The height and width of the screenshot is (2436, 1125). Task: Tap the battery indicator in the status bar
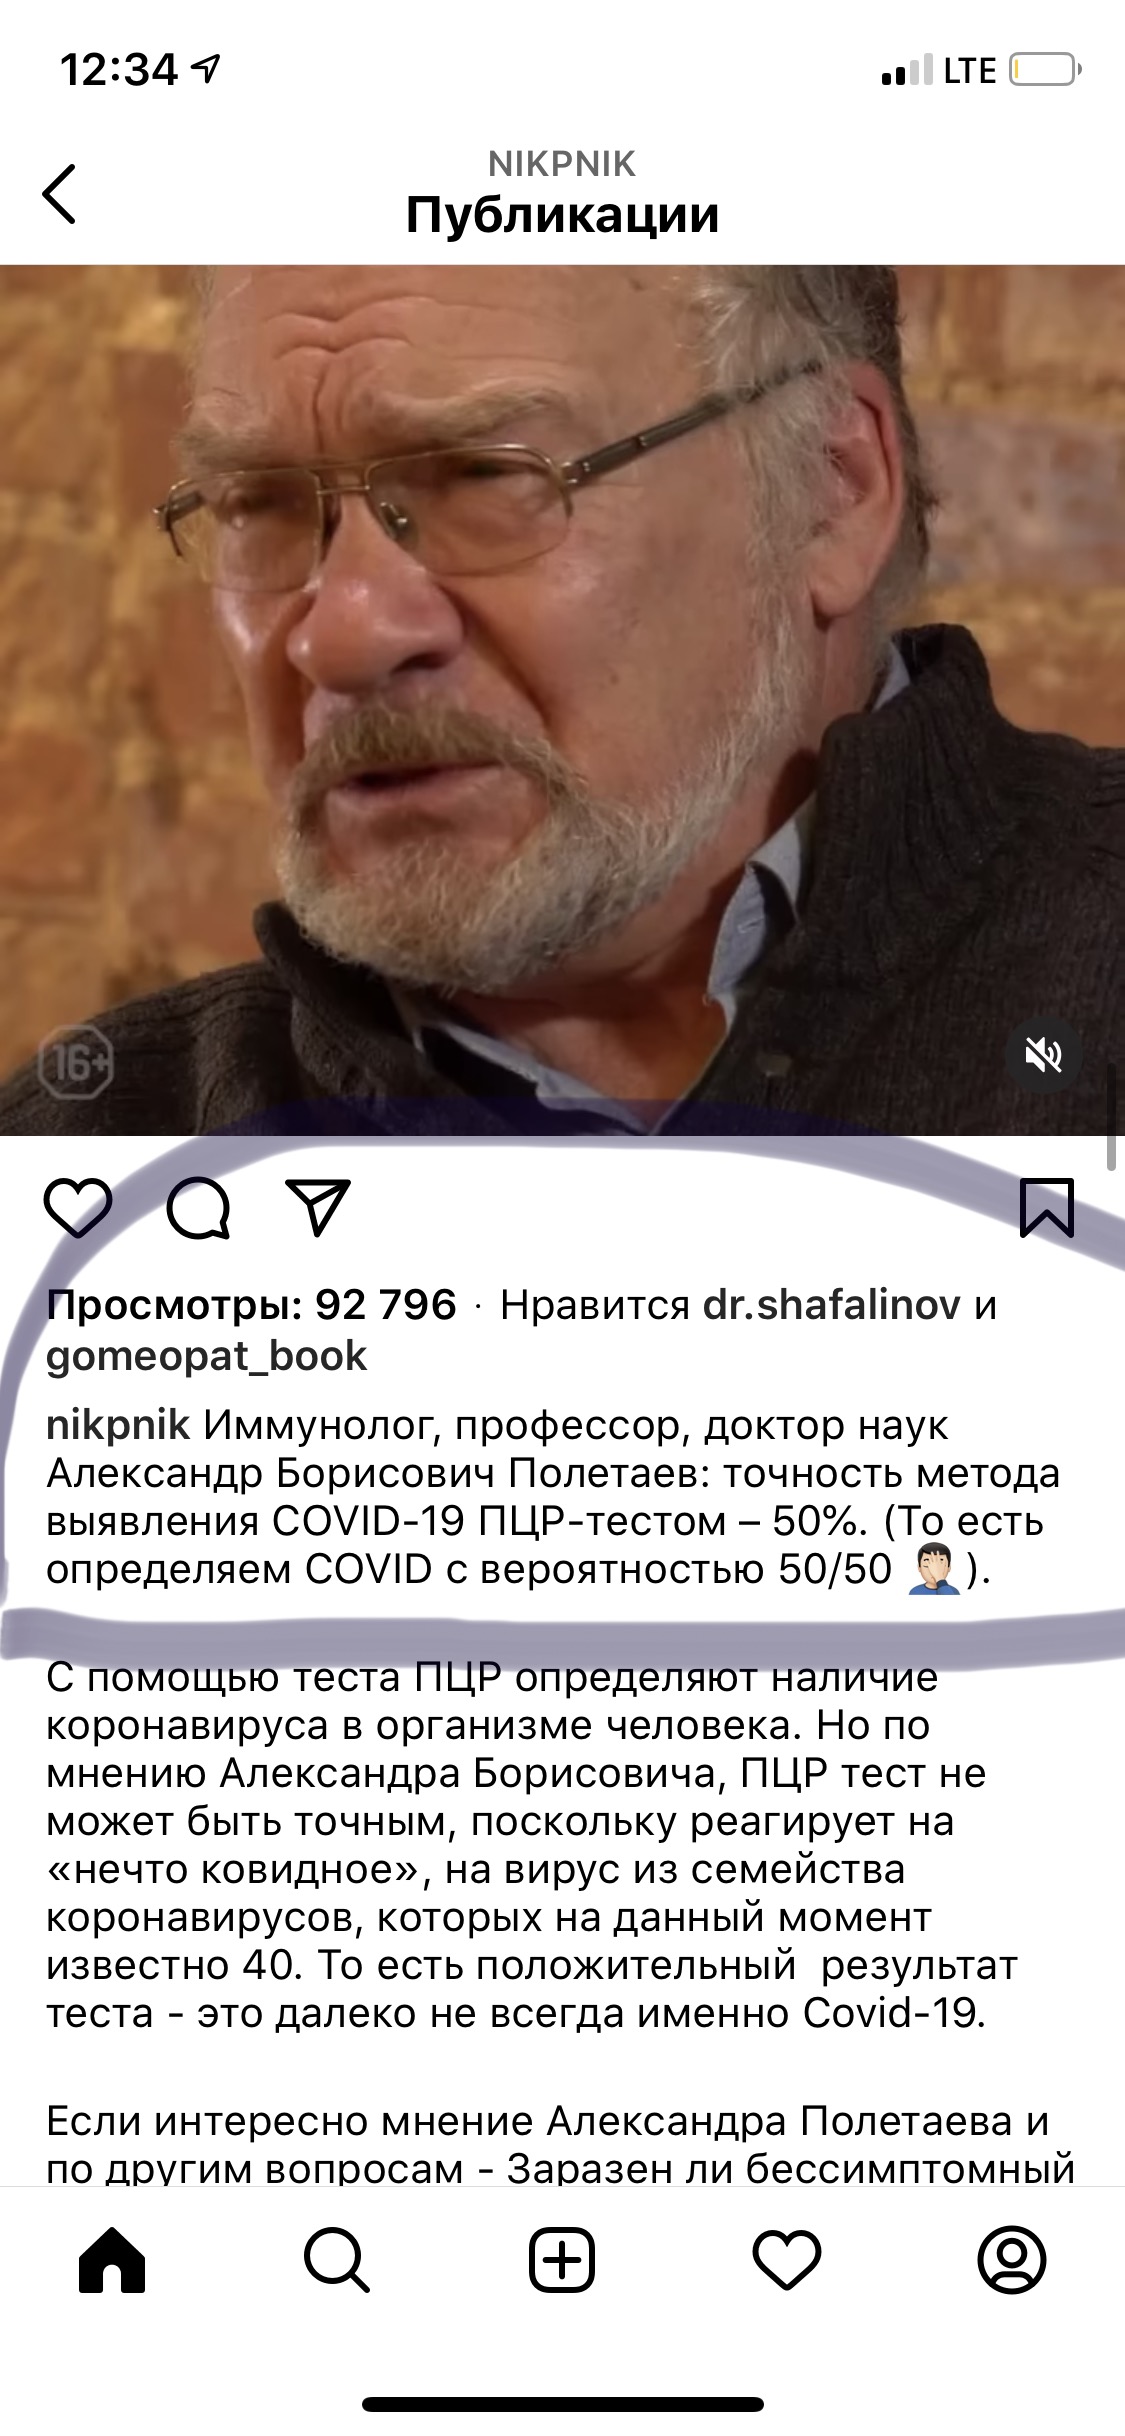click(1045, 70)
